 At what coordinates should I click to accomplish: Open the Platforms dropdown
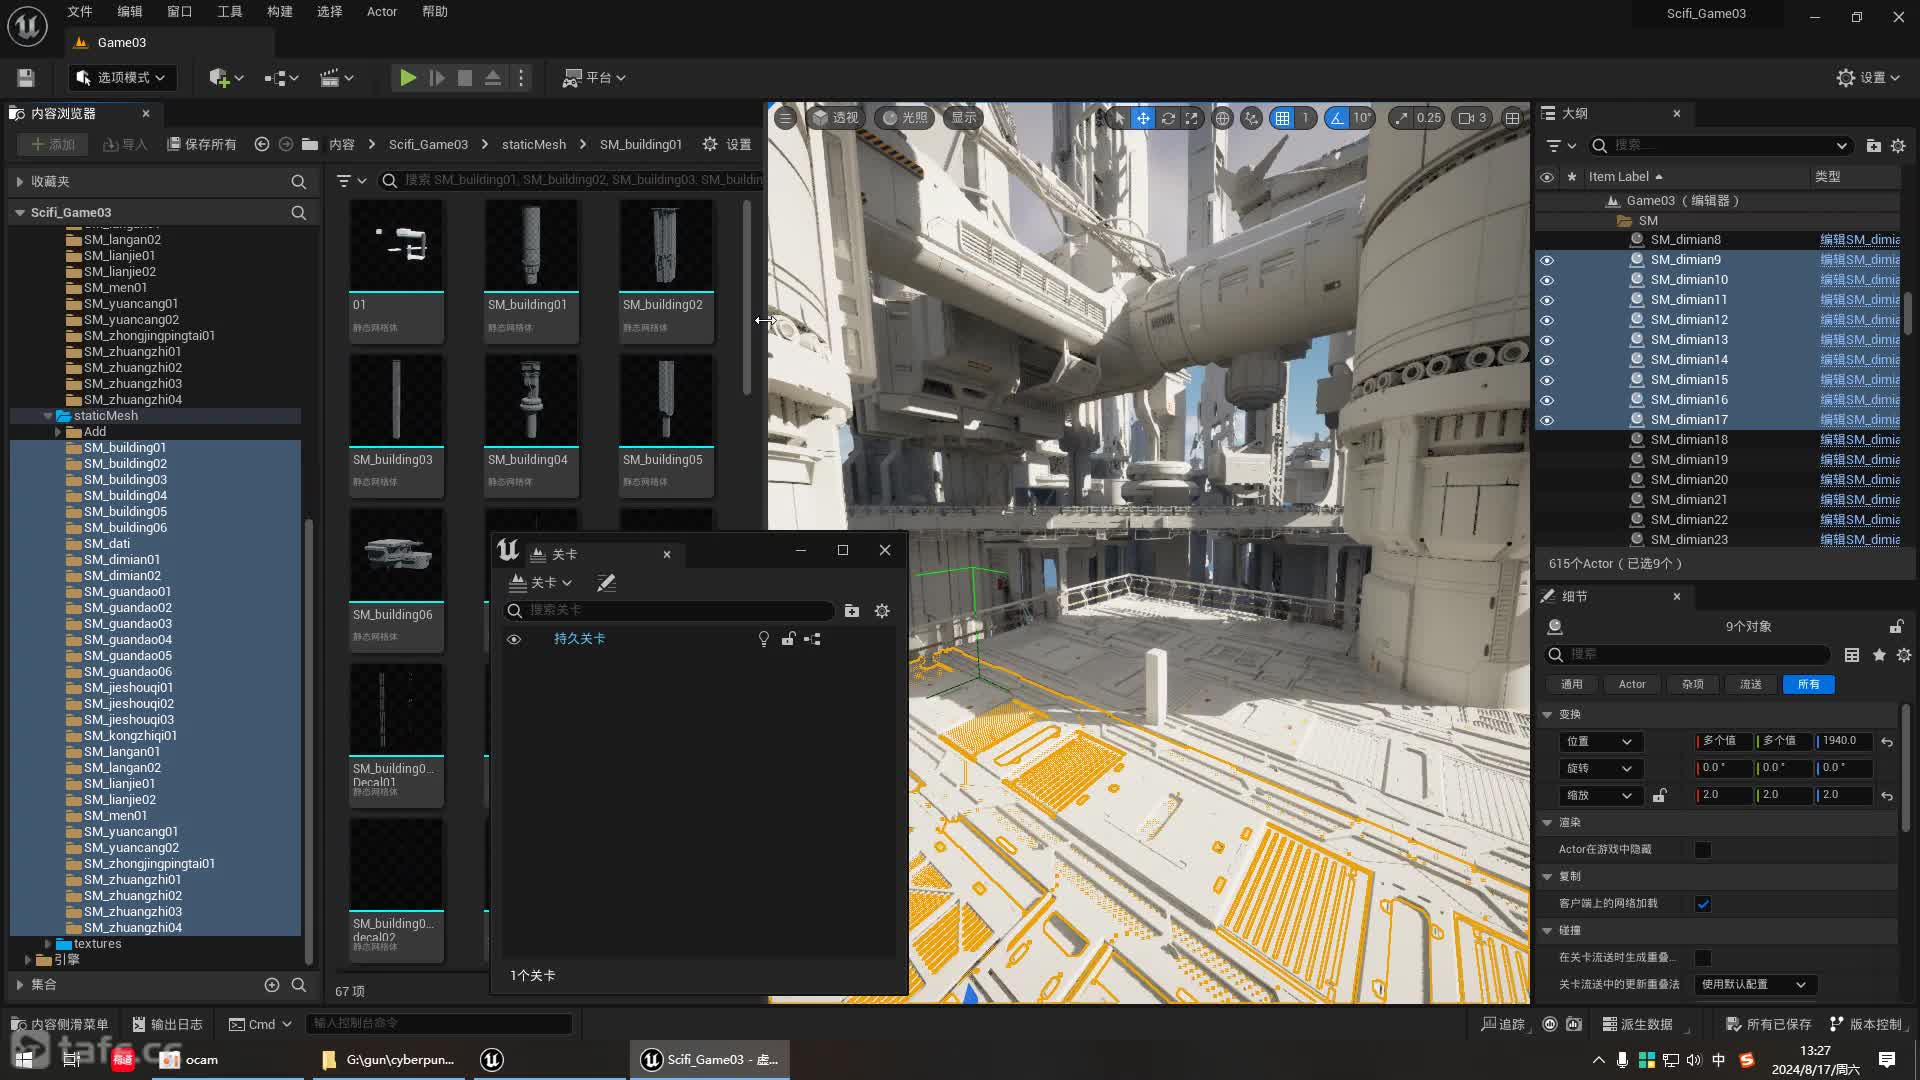(594, 78)
